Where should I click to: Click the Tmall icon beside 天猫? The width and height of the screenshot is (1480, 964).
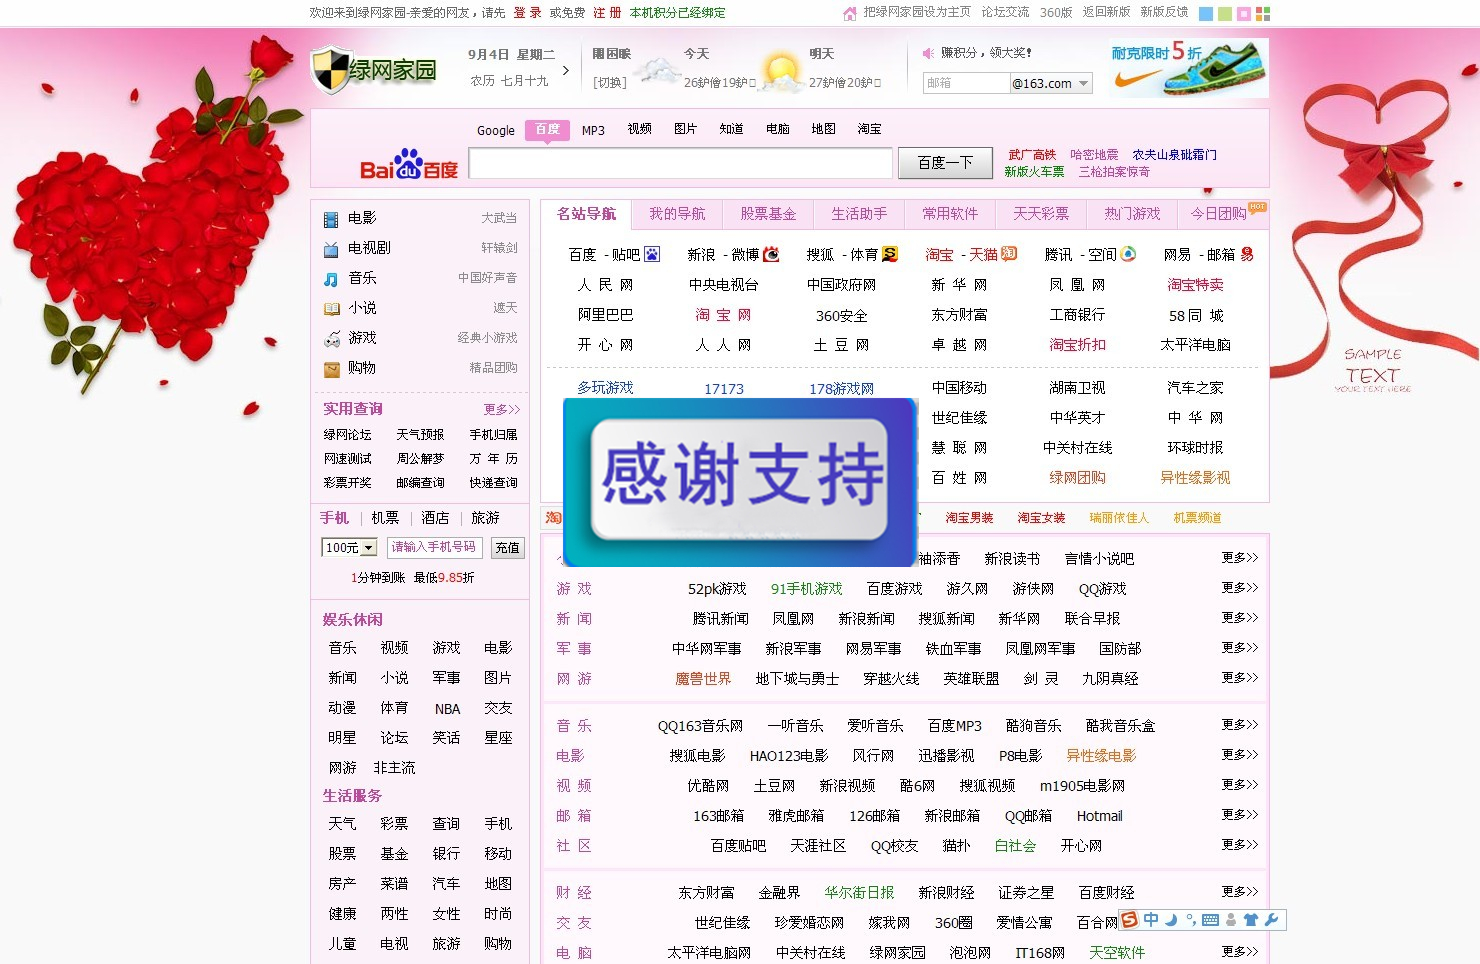pyautogui.click(x=1009, y=254)
